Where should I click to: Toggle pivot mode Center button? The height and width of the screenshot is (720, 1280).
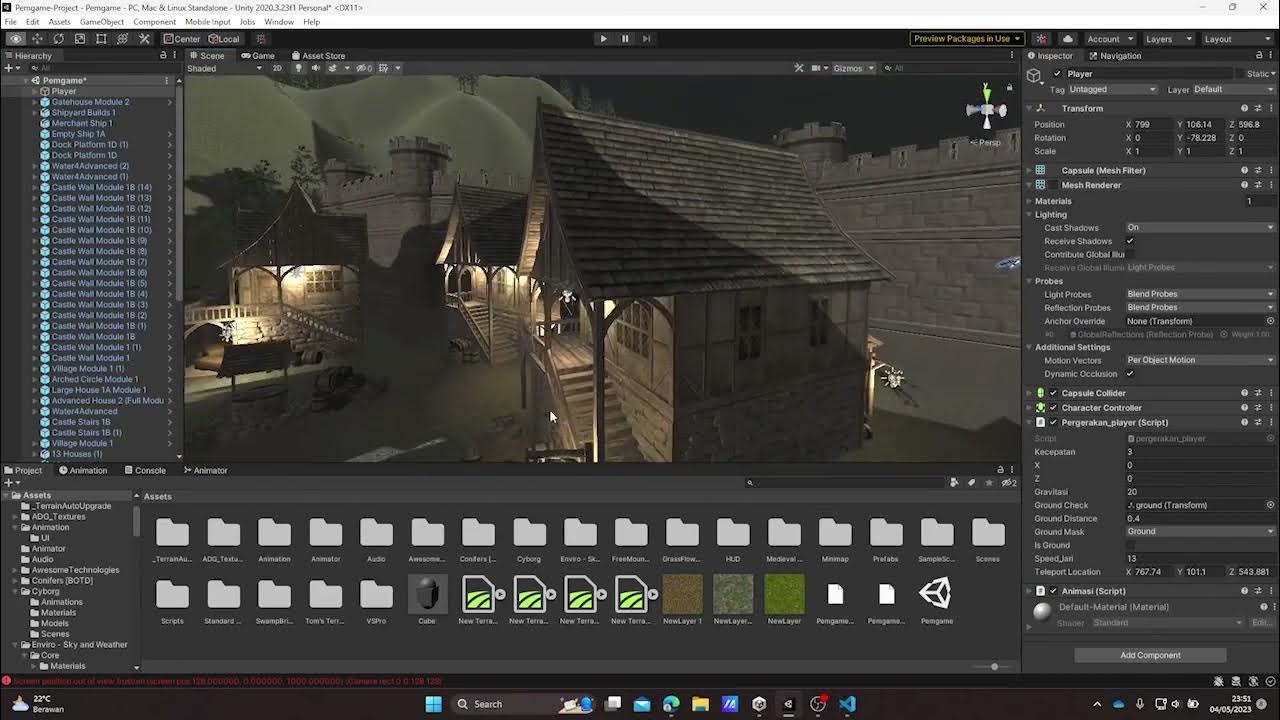point(182,39)
